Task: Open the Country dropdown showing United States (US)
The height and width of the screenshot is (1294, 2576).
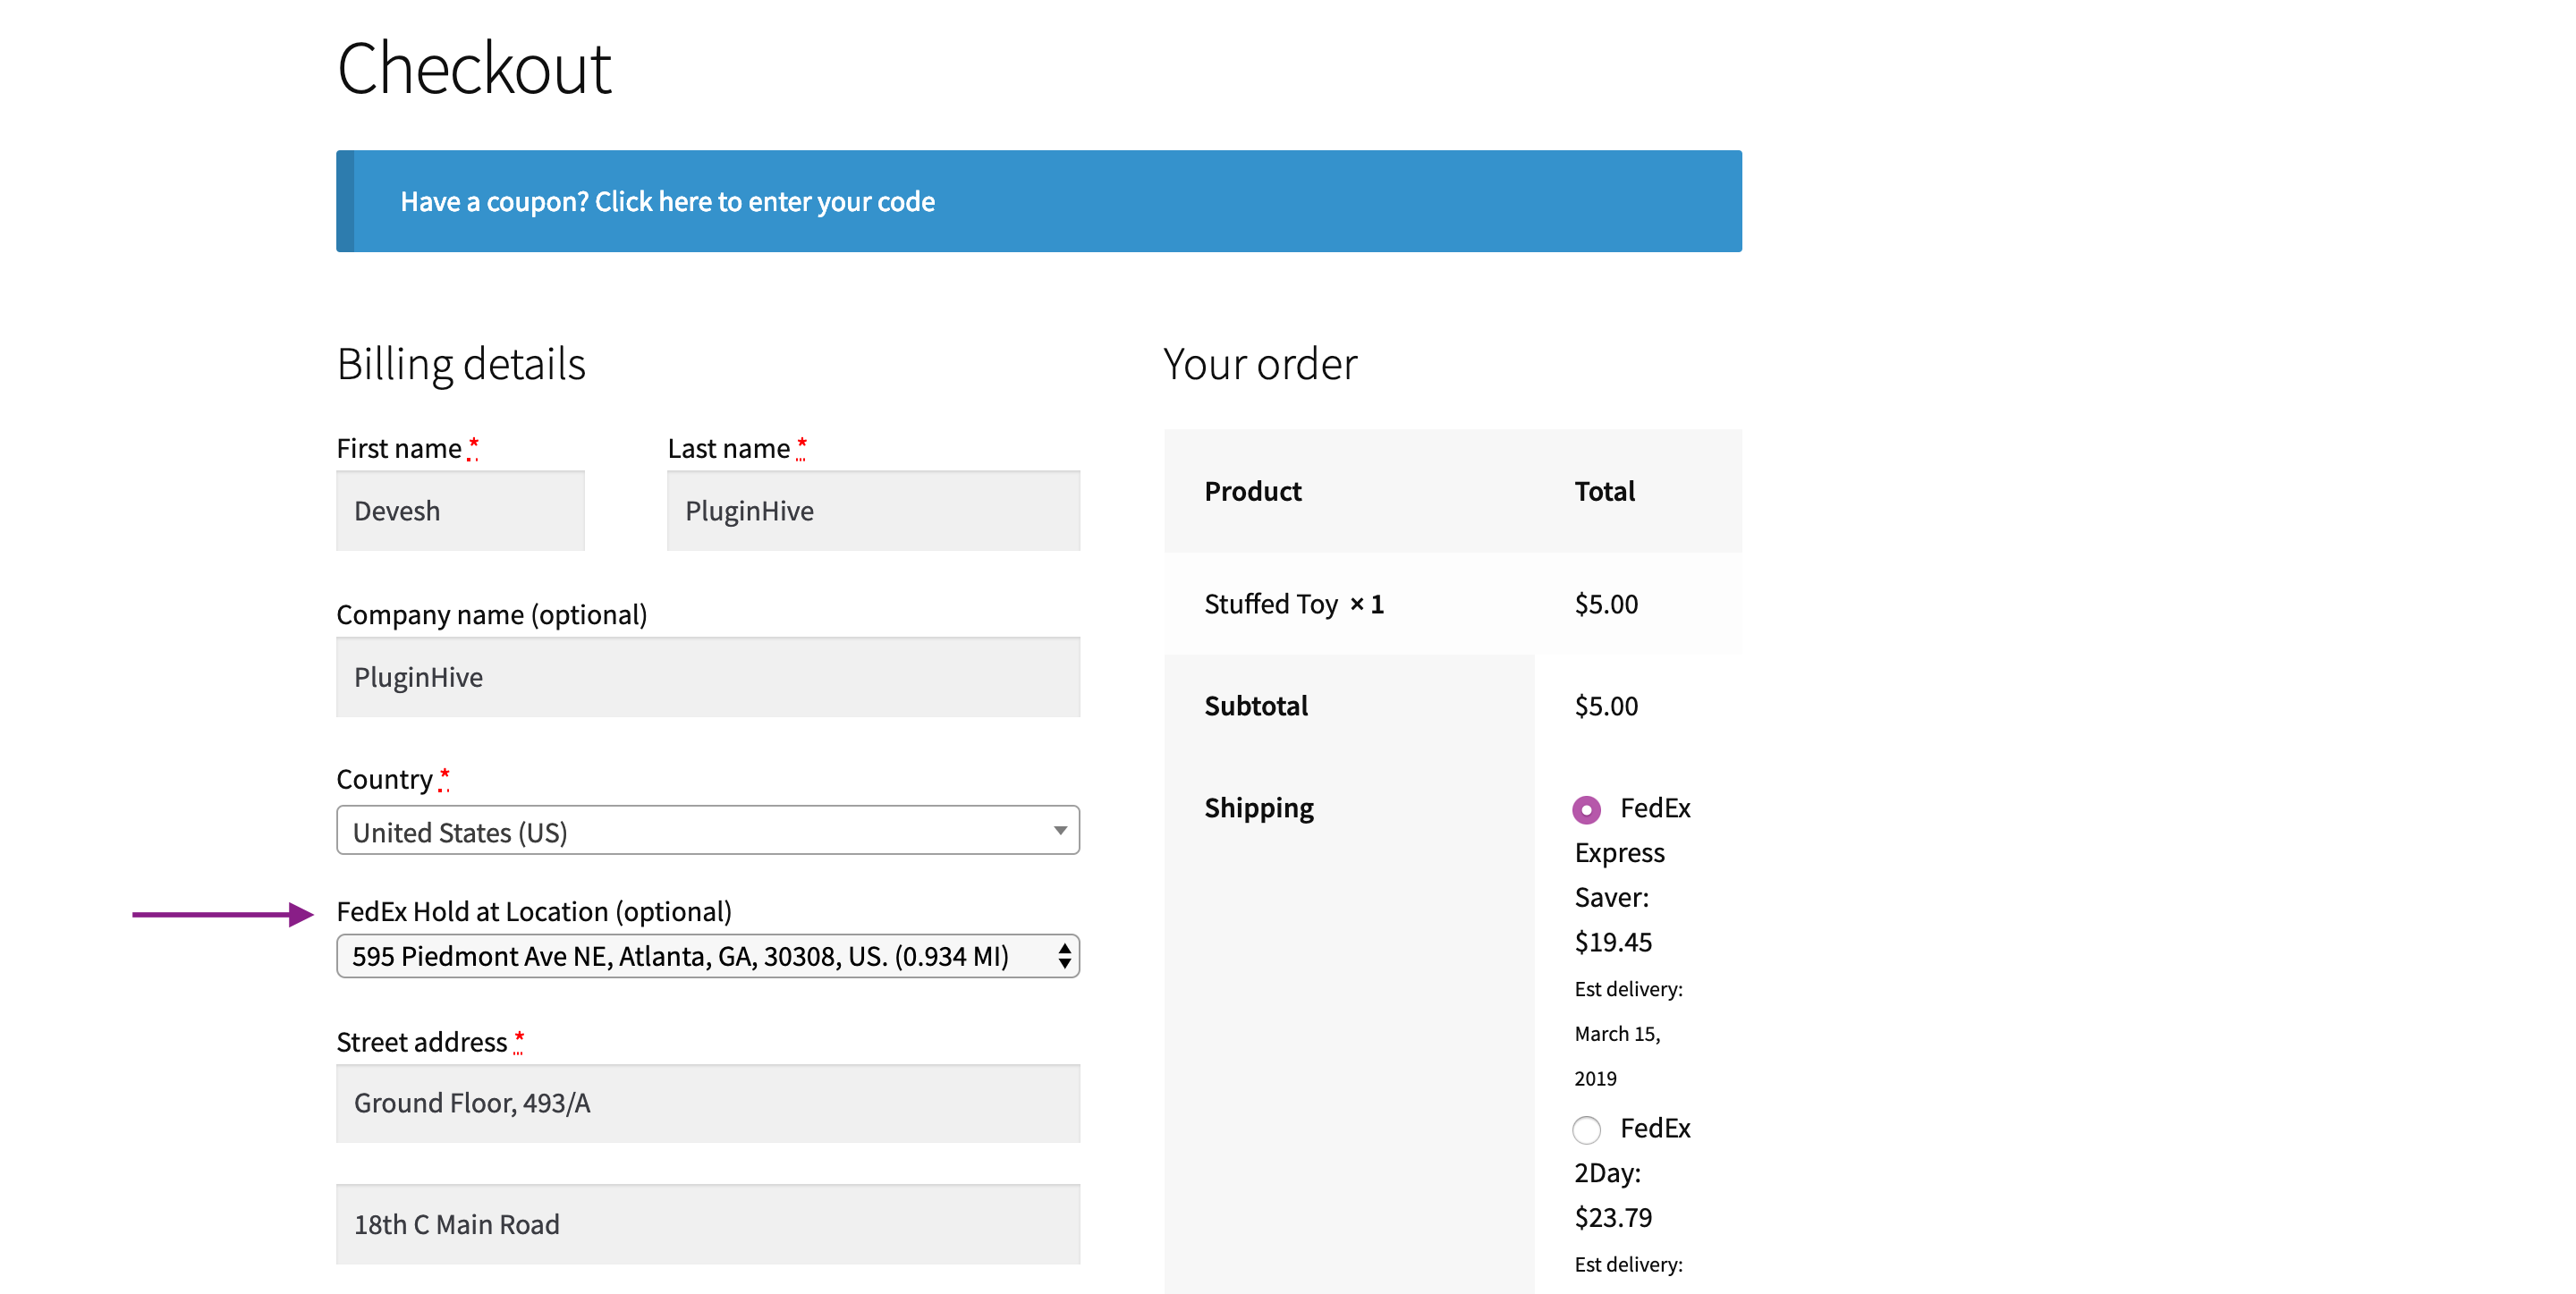Action: point(708,831)
